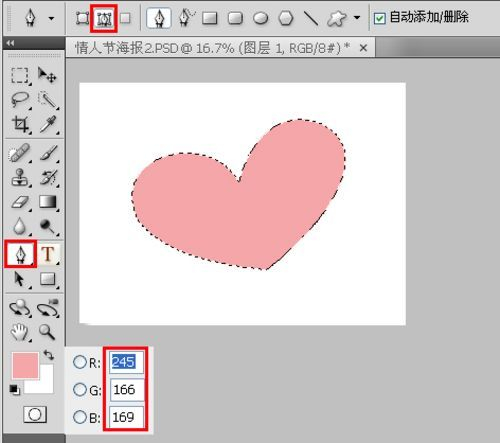
Task: Select the Pen tool in the toolbox
Action: click(x=20, y=254)
